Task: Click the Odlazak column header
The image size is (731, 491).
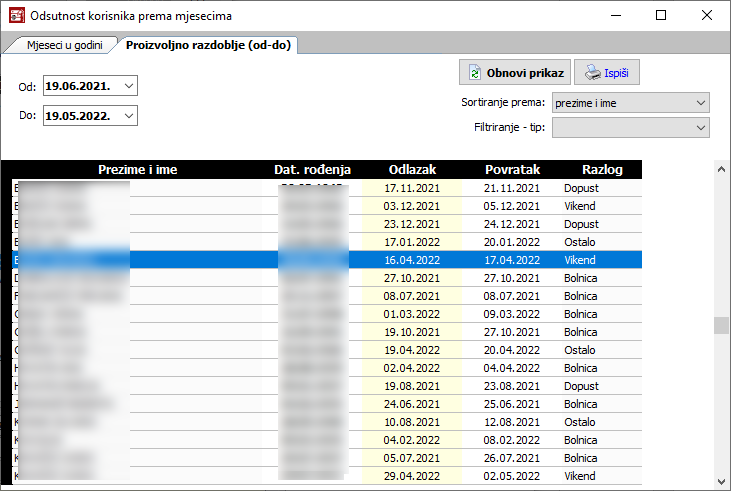Action: click(x=411, y=170)
